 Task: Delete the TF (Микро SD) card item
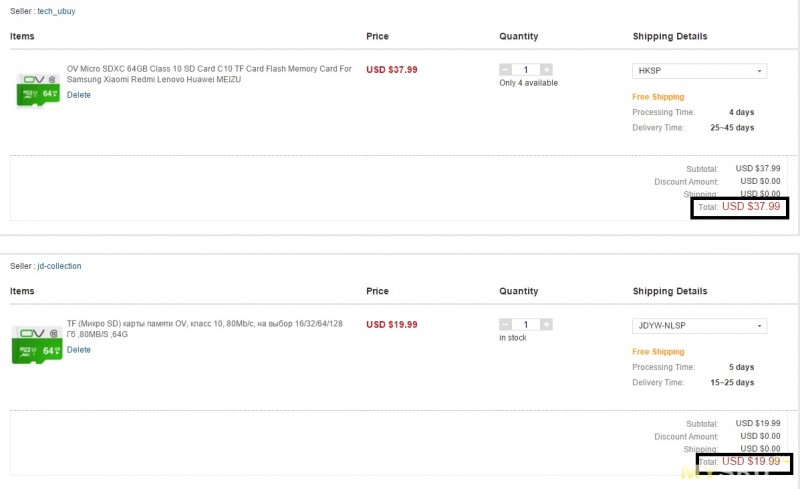(79, 350)
